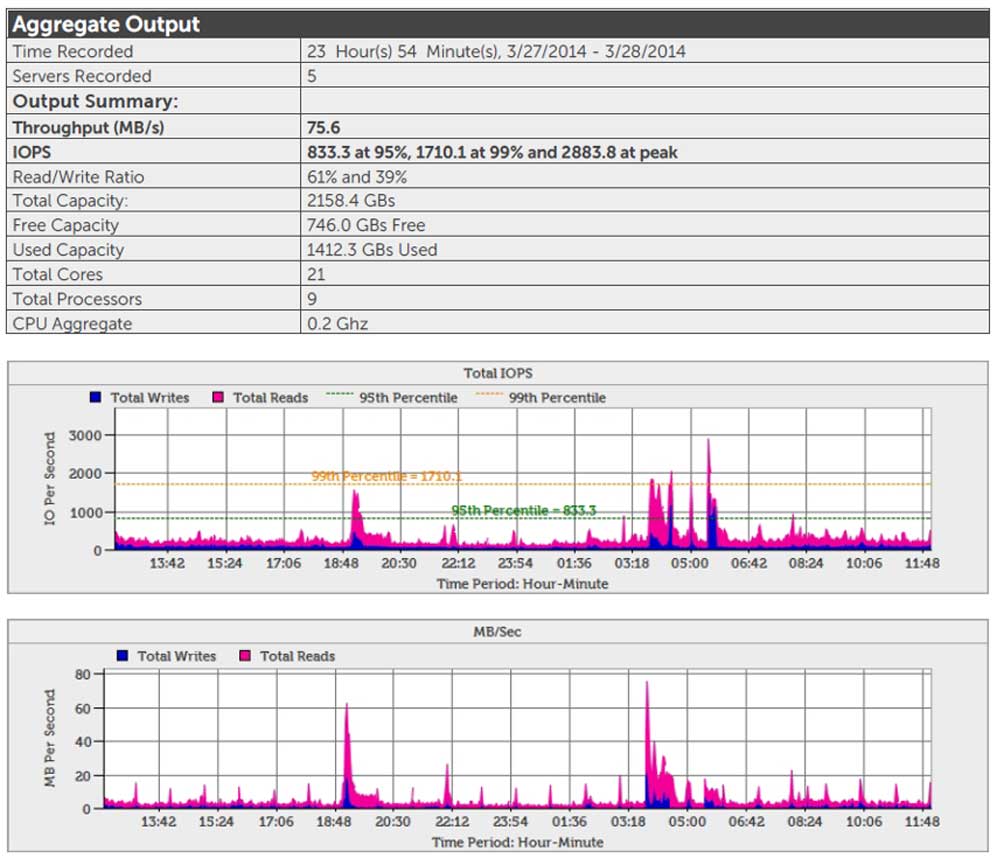This screenshot has height=858, width=997.
Task: Click the pink Total Reads swatch in MB/Sec legend
Action: tap(245, 656)
